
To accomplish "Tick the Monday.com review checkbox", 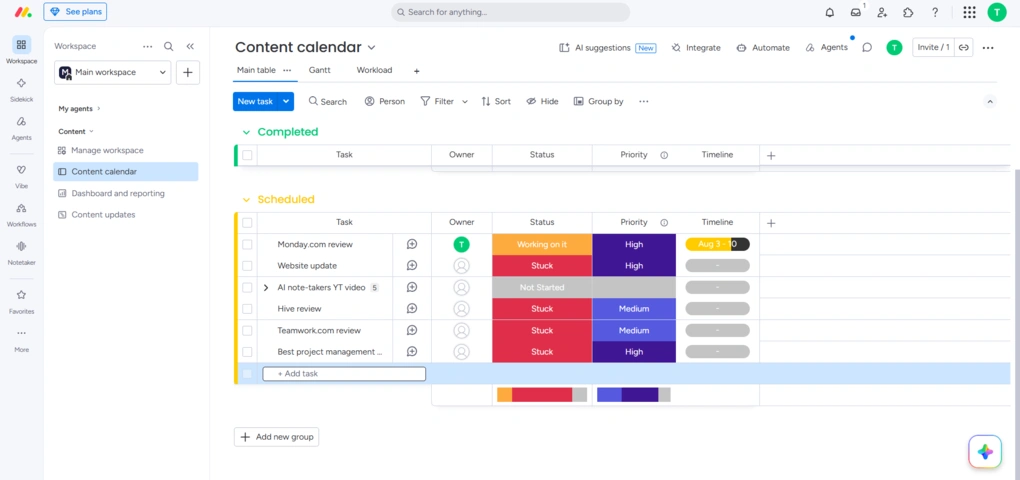I will click(x=247, y=245).
